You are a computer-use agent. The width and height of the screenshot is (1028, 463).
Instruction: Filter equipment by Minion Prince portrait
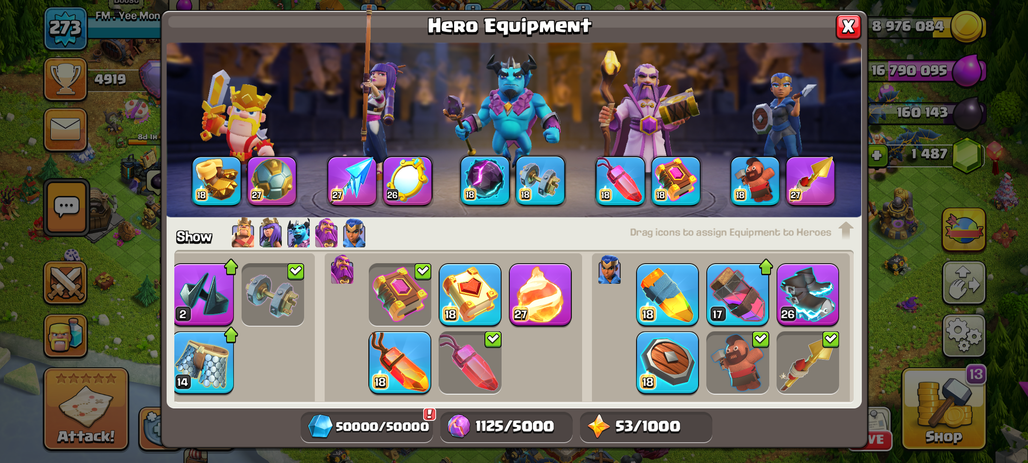[x=298, y=233]
